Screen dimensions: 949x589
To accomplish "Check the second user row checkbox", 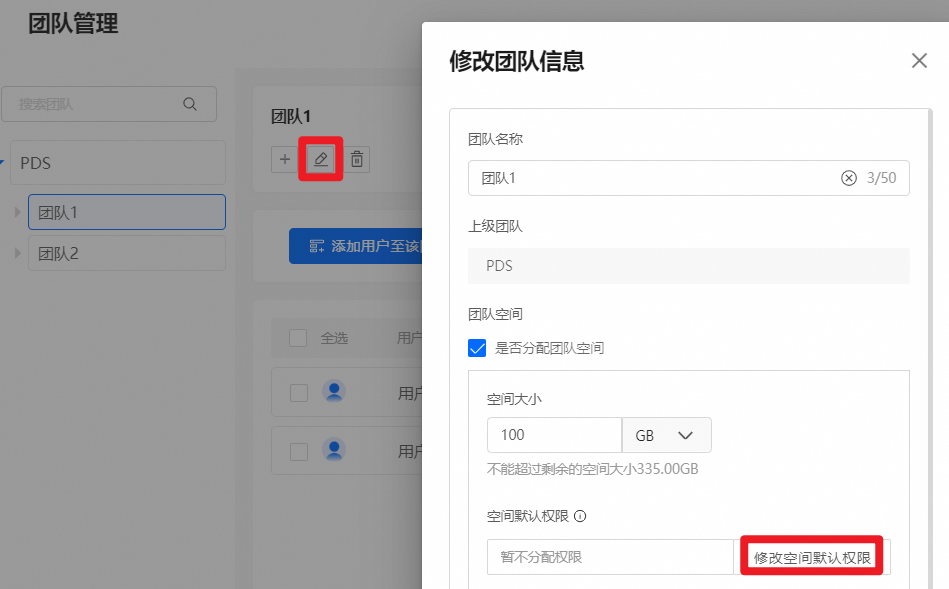I will click(x=299, y=452).
